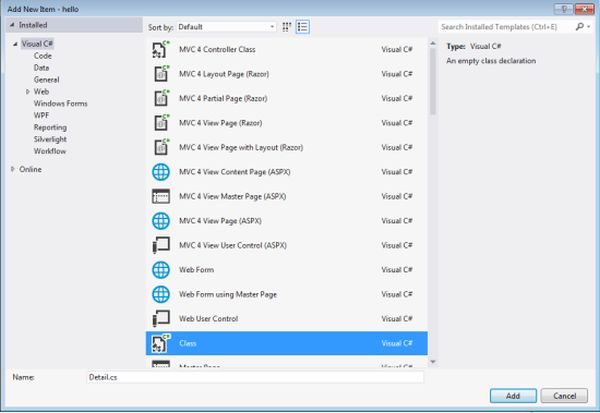The image size is (600, 413).
Task: Select MVC 4 View Page (ASPX) text
Action: [220, 221]
